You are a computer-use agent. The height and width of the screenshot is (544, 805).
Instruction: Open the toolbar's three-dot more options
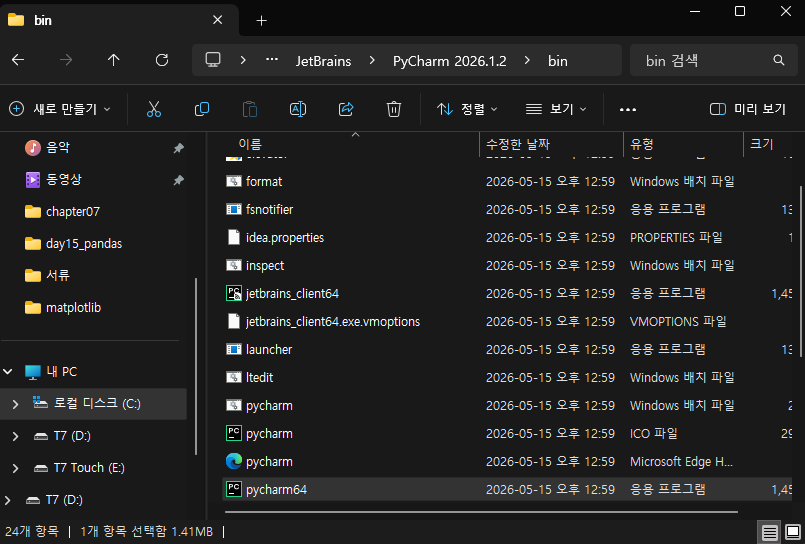tap(627, 109)
